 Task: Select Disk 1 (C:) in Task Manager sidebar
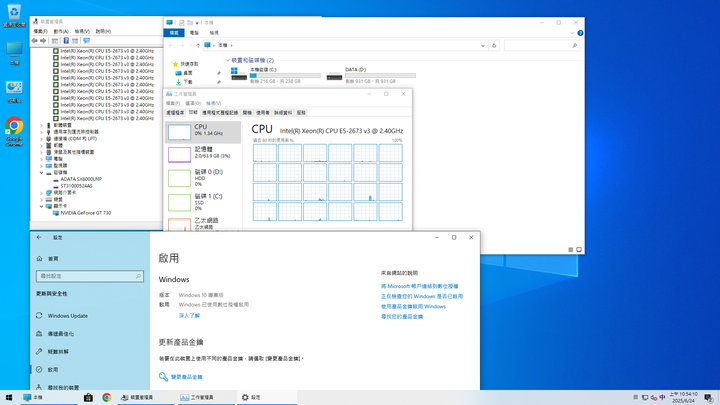[203, 202]
